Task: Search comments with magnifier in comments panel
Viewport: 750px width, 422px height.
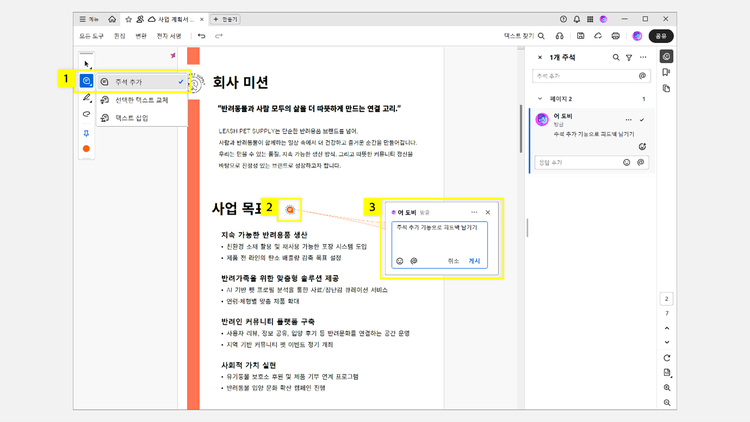Action: [616, 57]
